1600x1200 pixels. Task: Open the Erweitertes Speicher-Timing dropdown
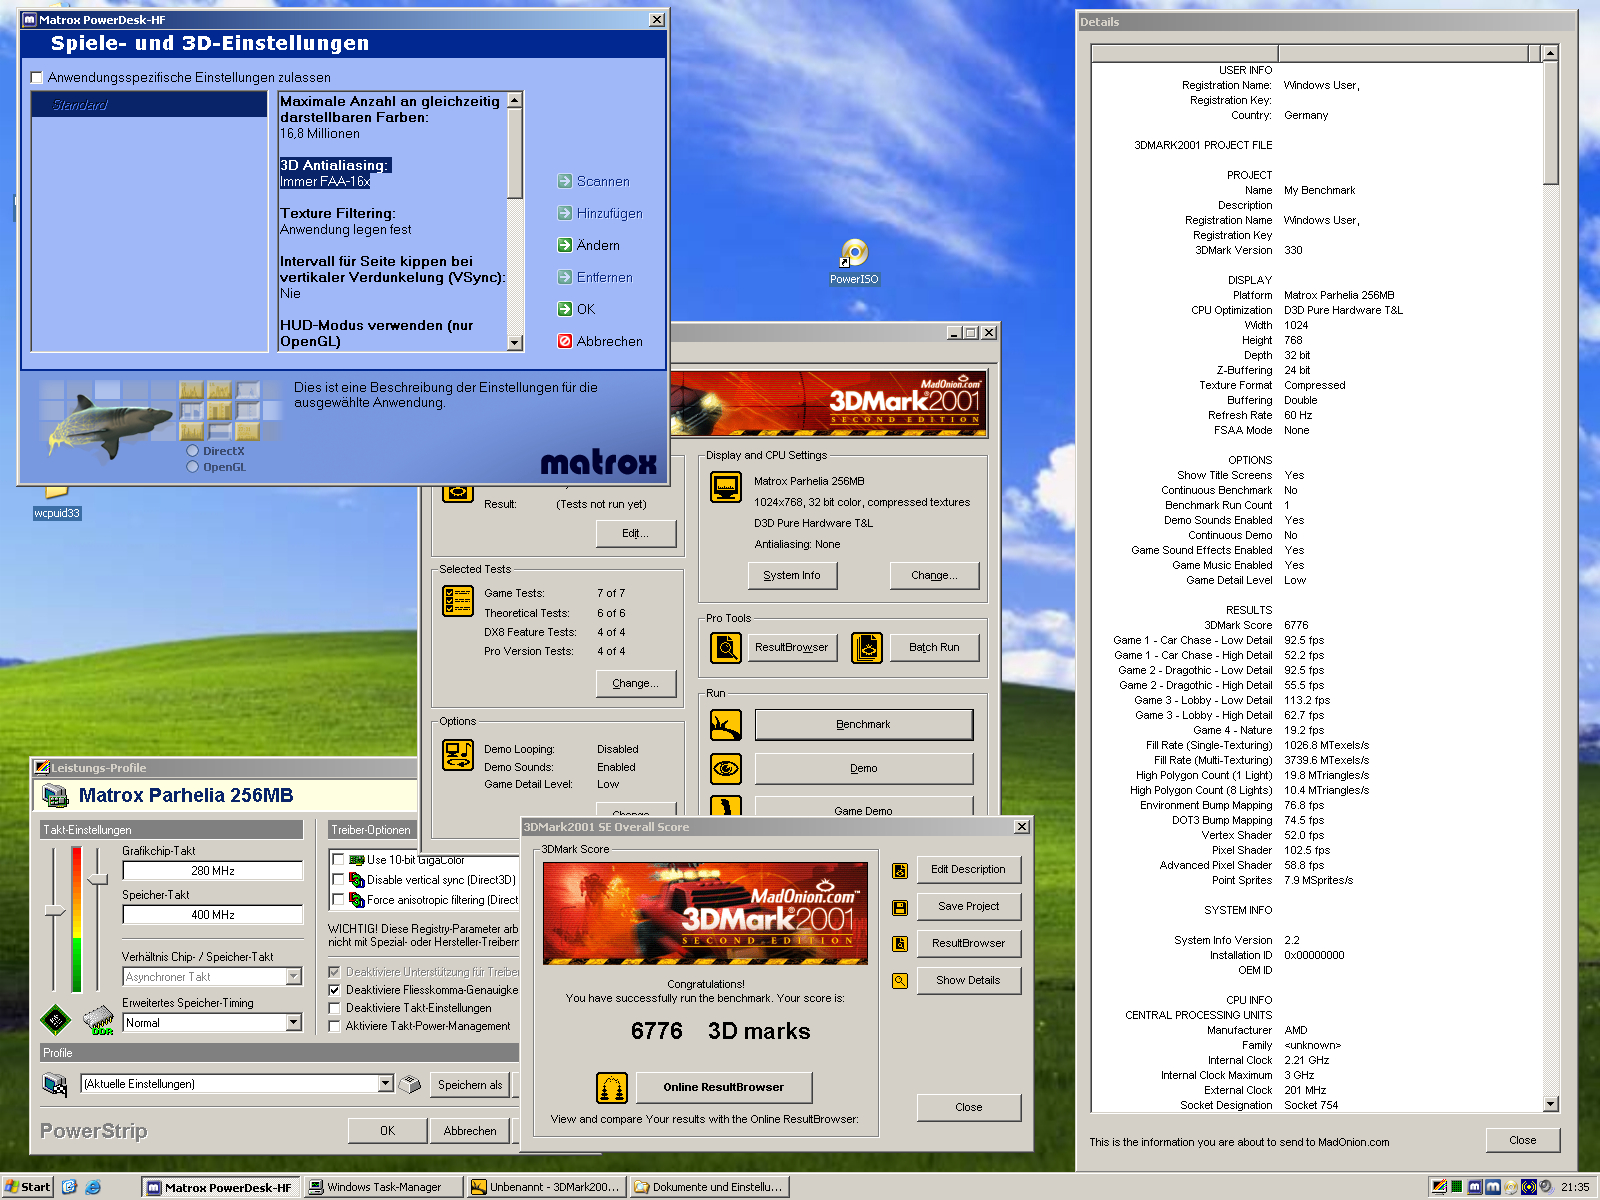294,1023
